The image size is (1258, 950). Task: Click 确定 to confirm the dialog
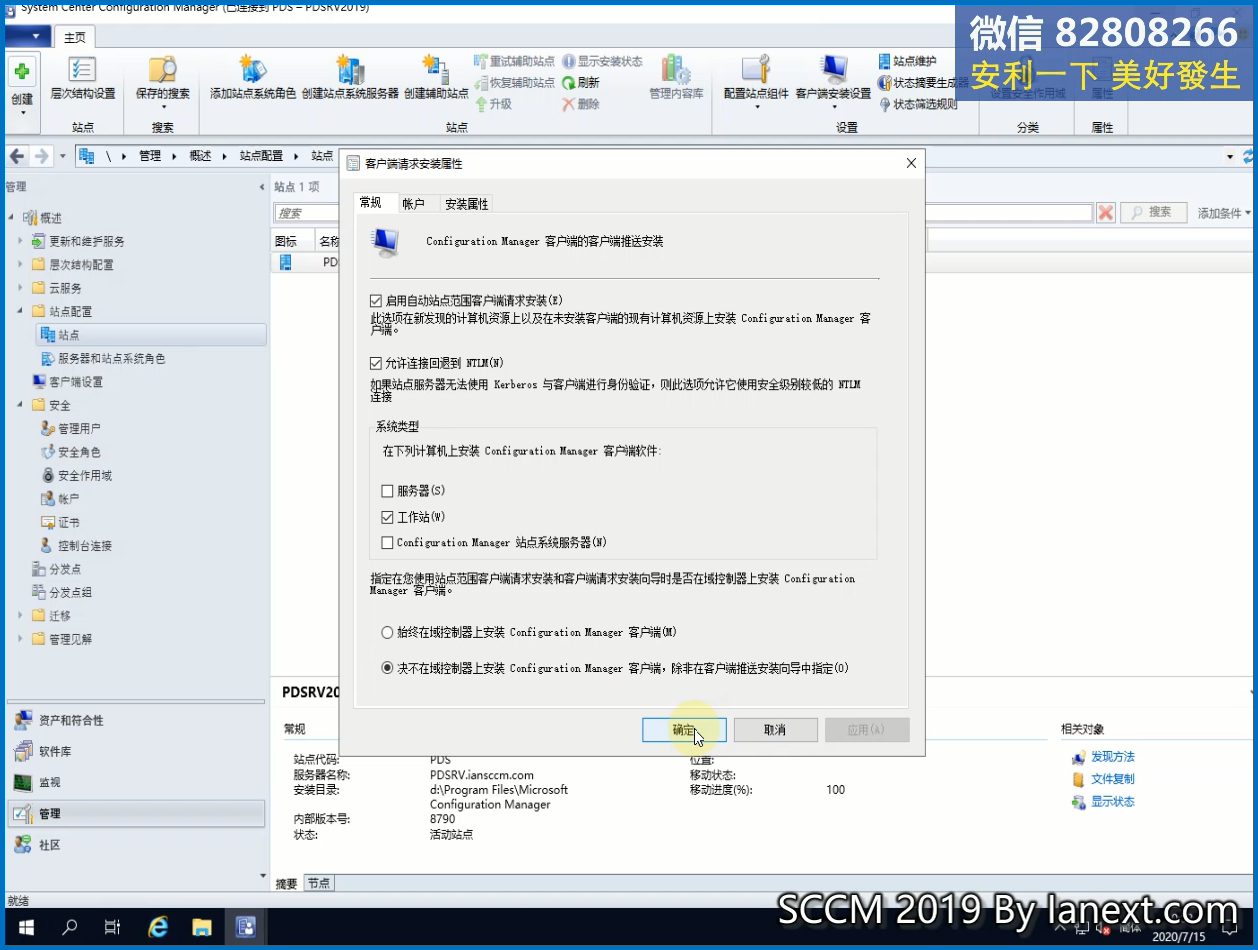click(x=684, y=730)
